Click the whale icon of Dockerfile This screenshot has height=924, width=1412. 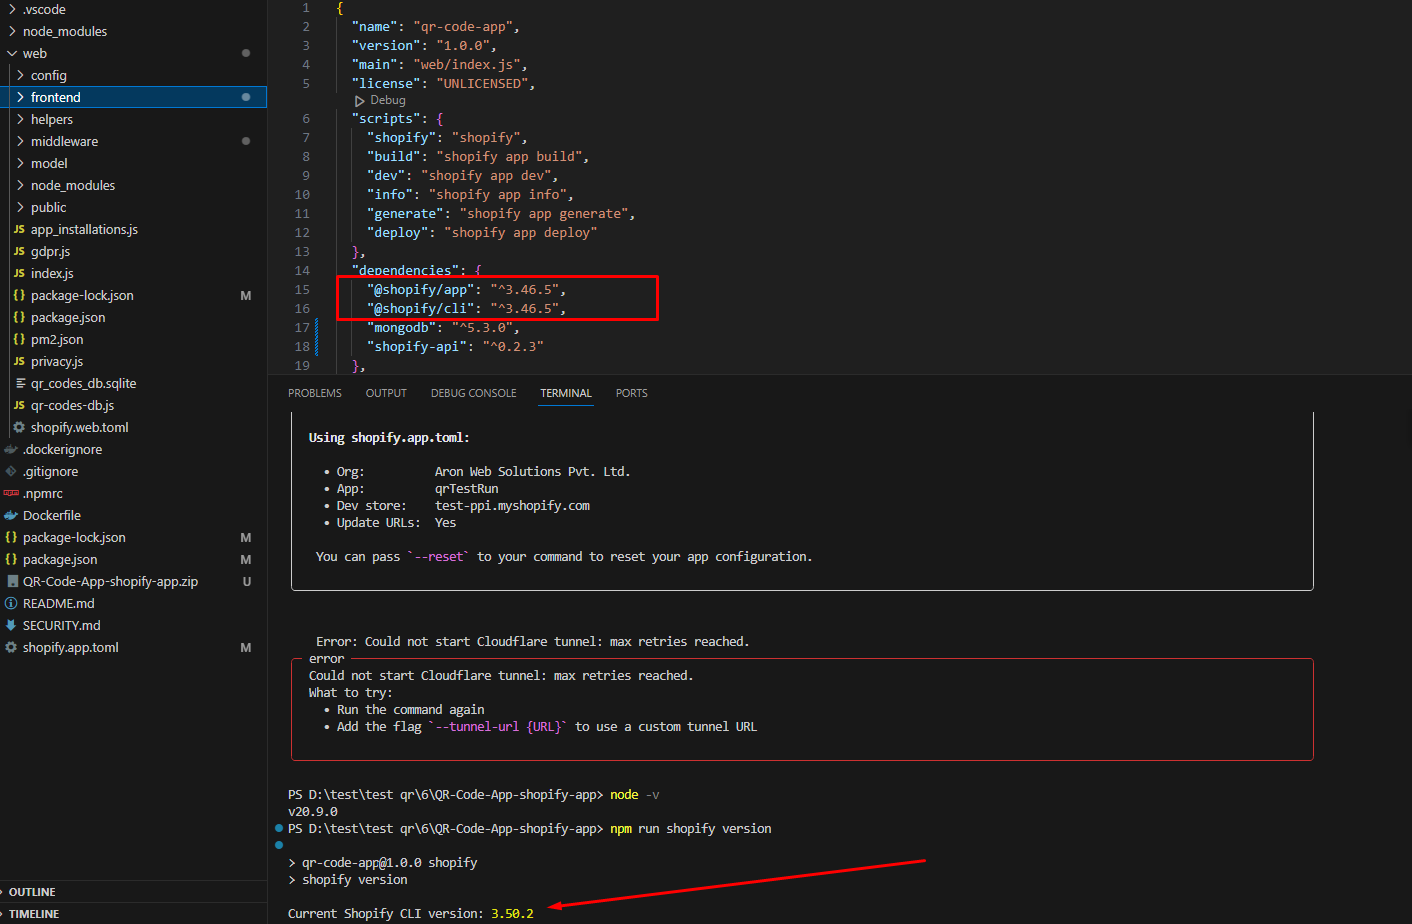pos(11,515)
